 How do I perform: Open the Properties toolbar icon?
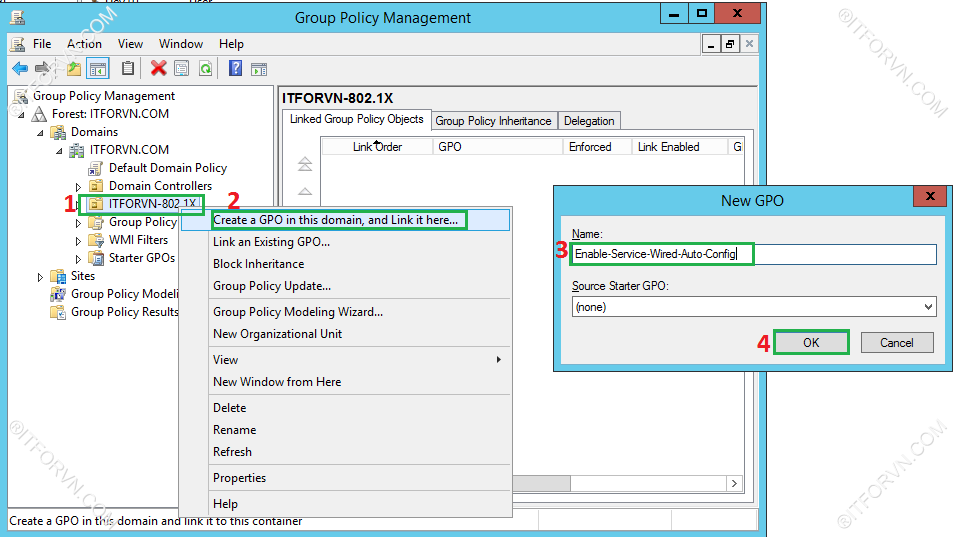(x=181, y=68)
